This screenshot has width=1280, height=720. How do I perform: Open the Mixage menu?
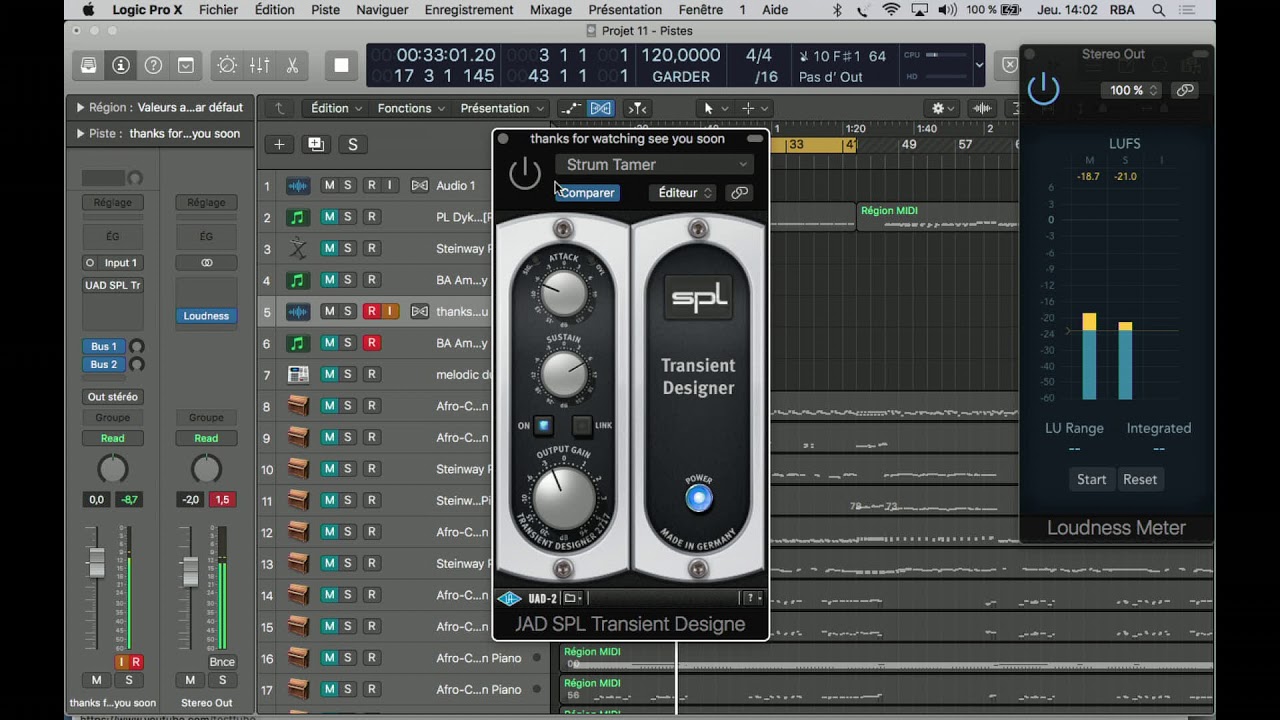(551, 10)
